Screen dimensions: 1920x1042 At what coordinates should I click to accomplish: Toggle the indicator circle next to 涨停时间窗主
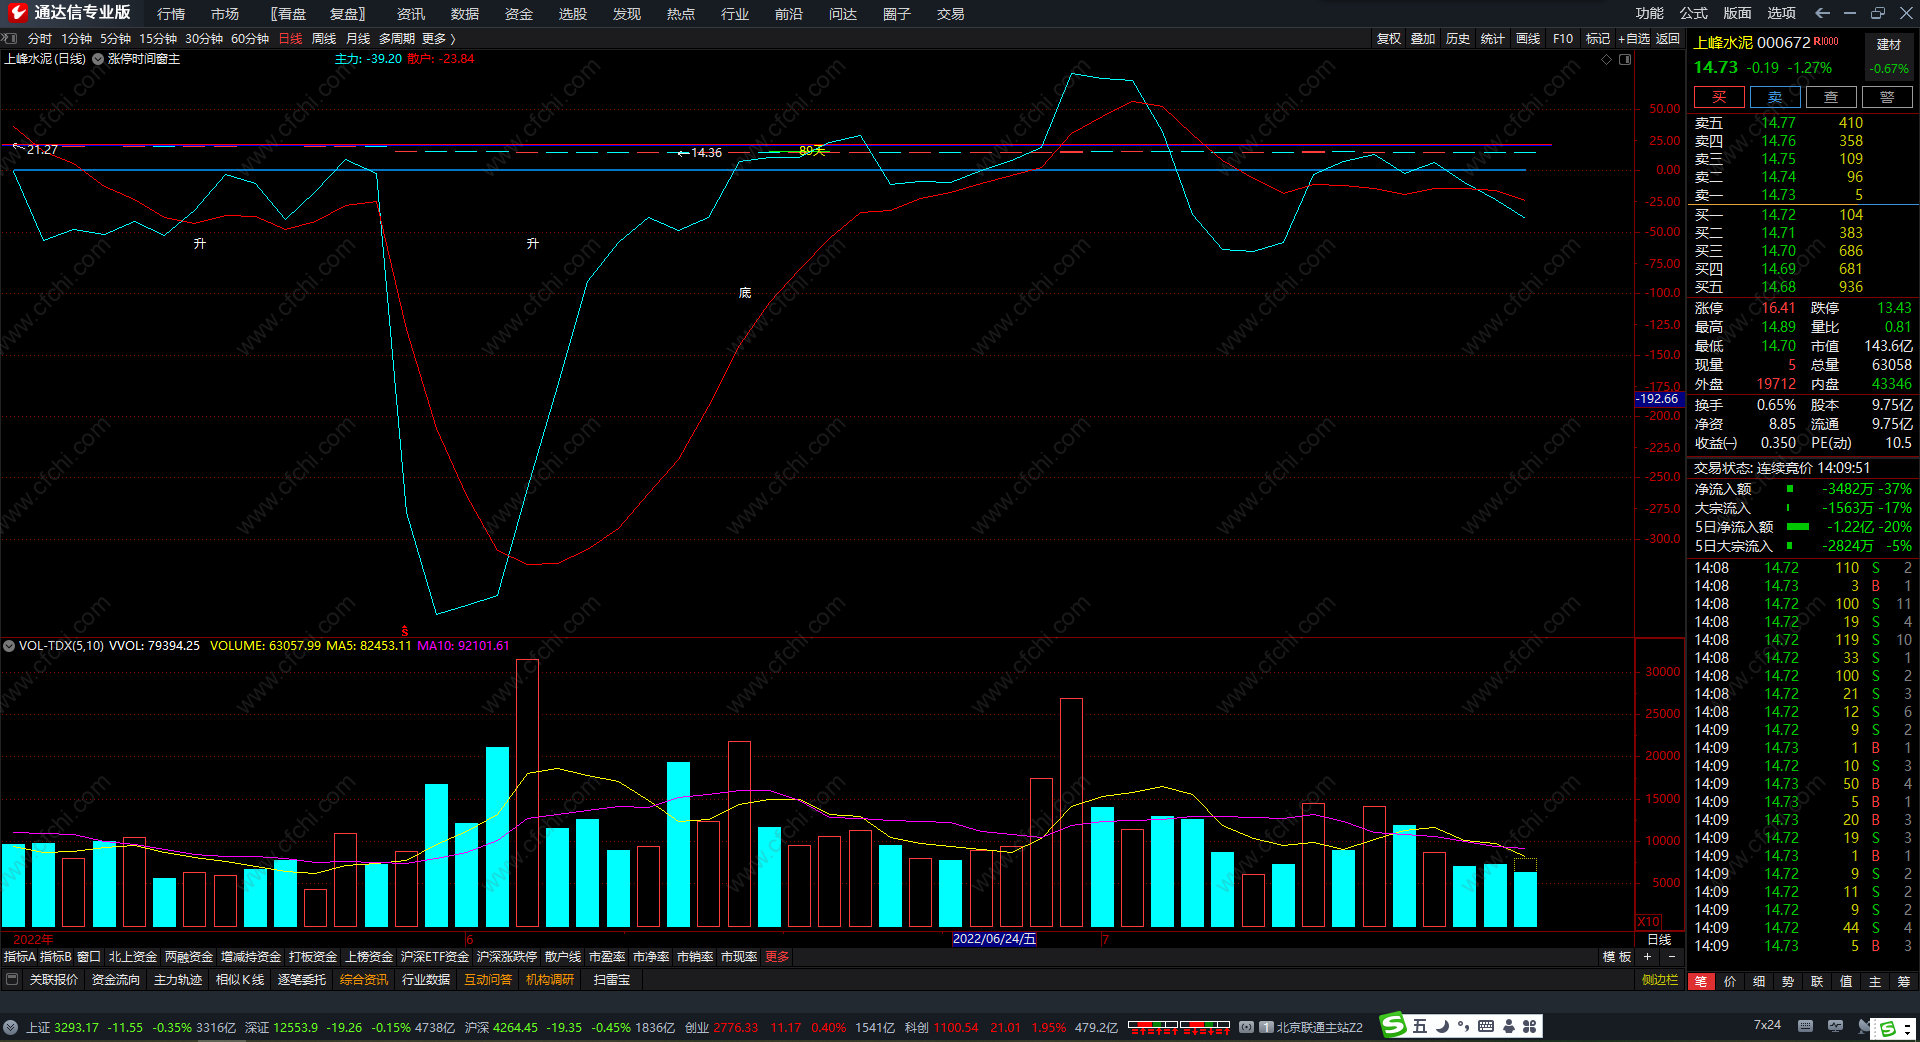[x=98, y=59]
